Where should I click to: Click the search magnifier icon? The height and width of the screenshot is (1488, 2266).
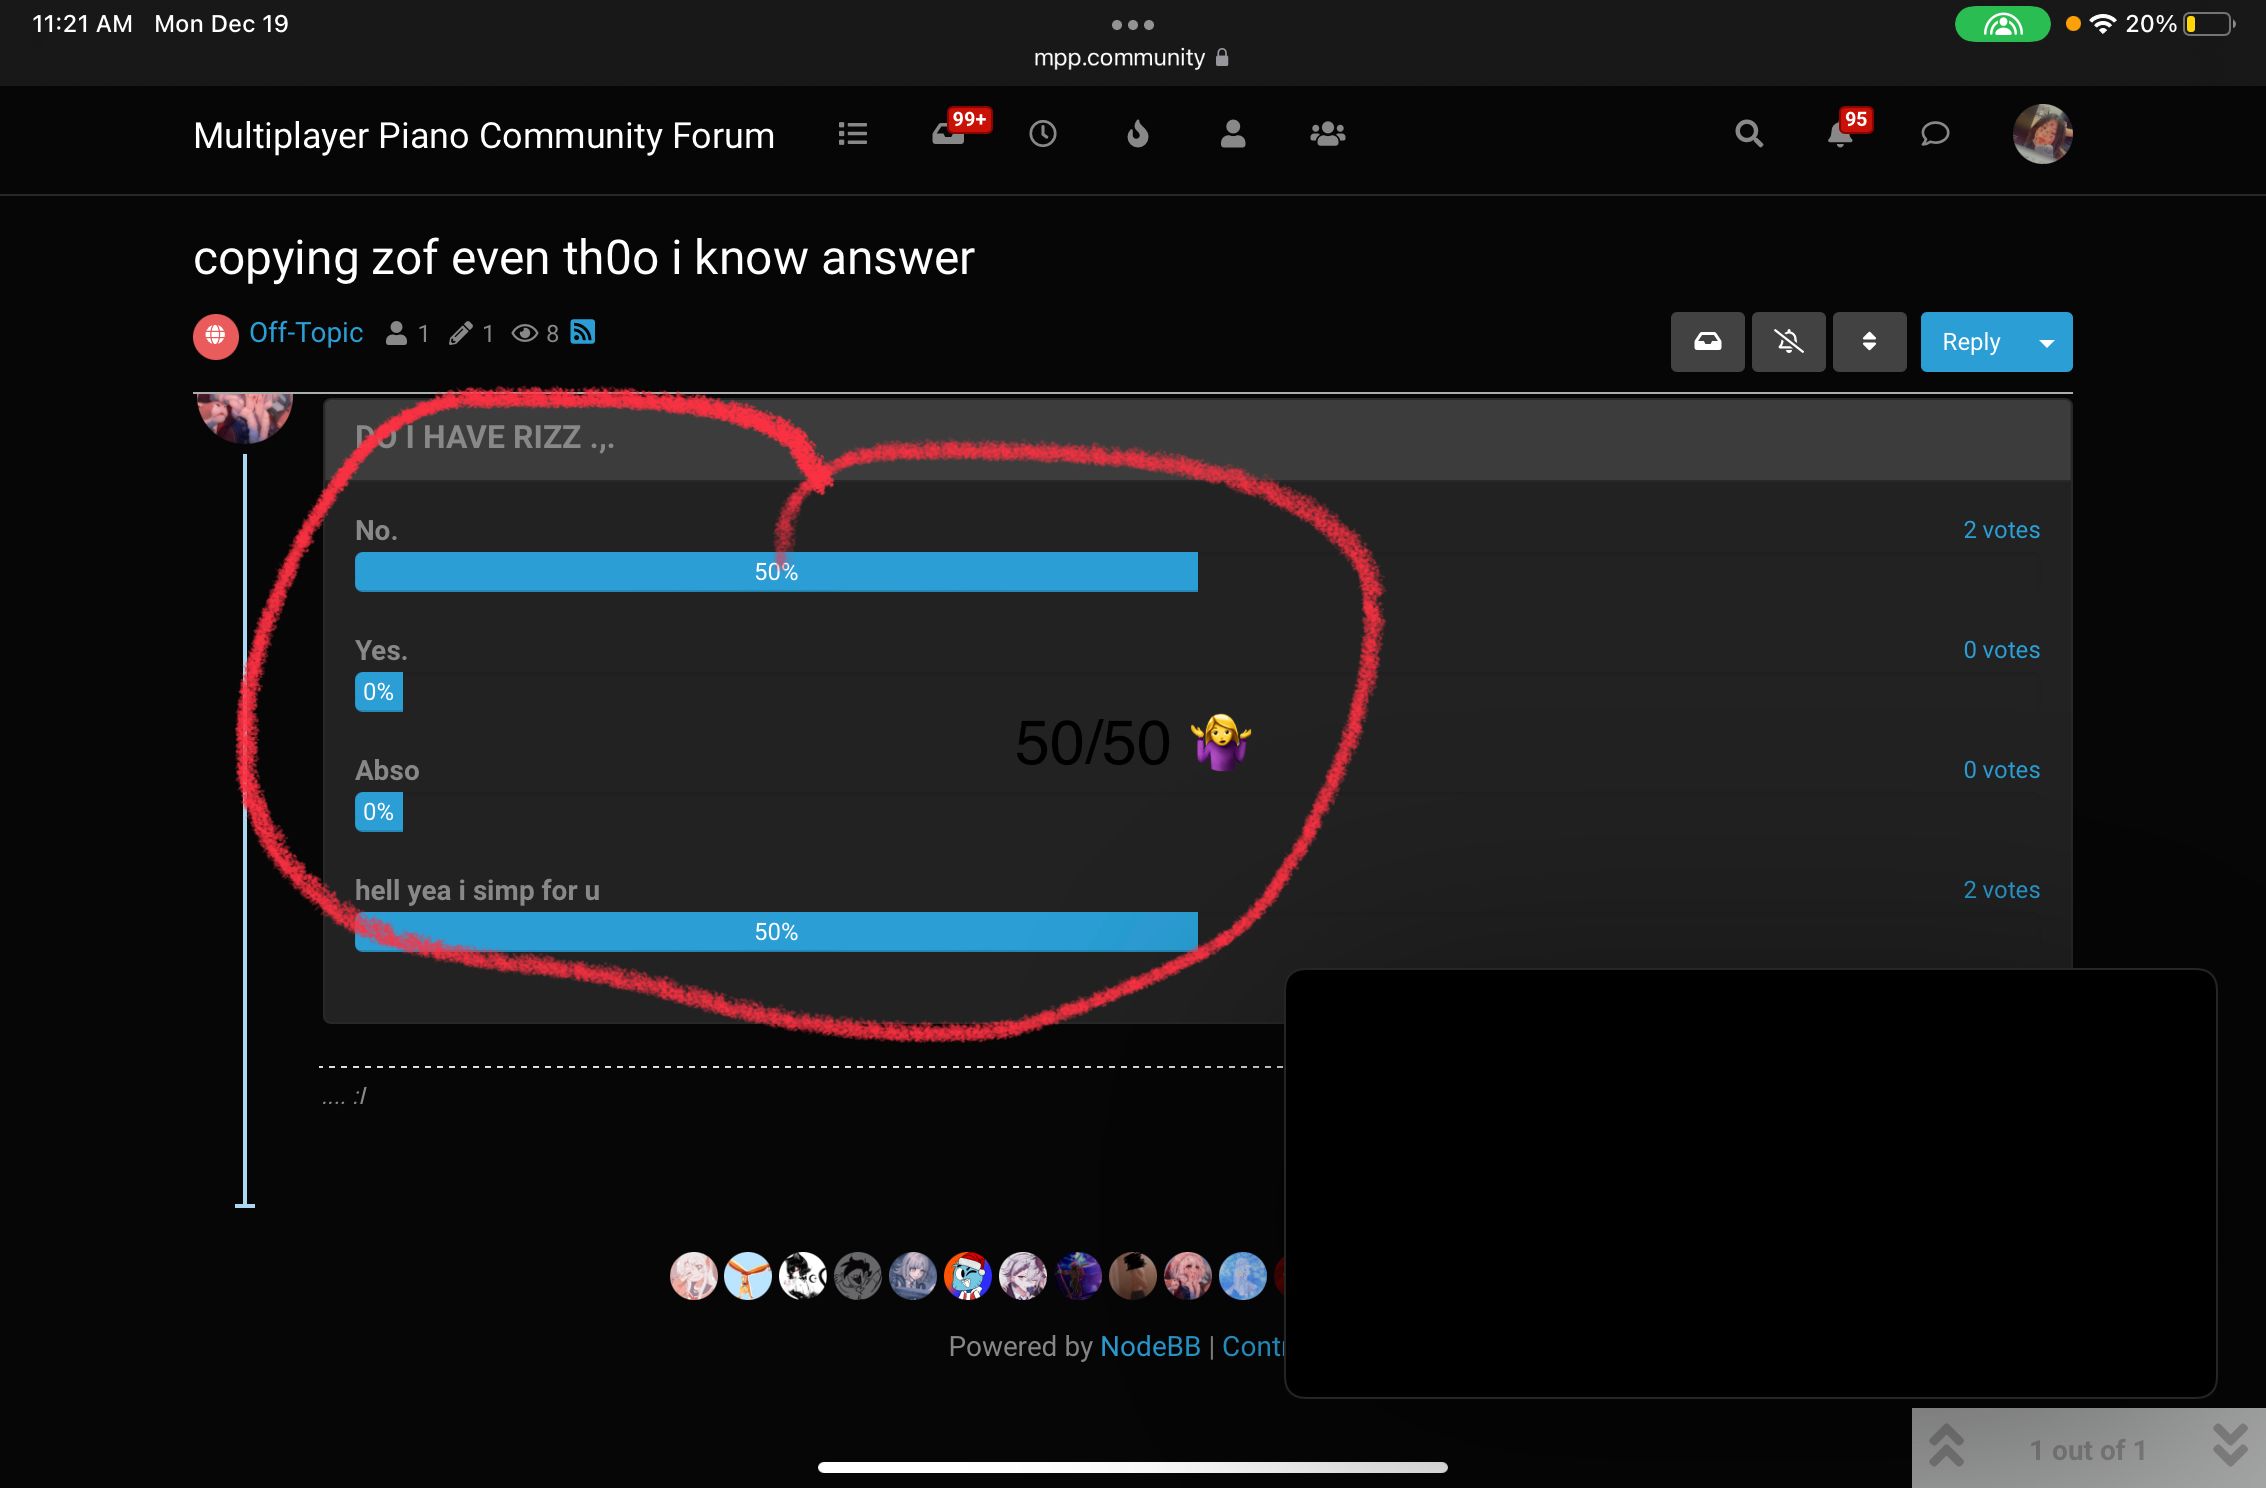tap(1749, 134)
